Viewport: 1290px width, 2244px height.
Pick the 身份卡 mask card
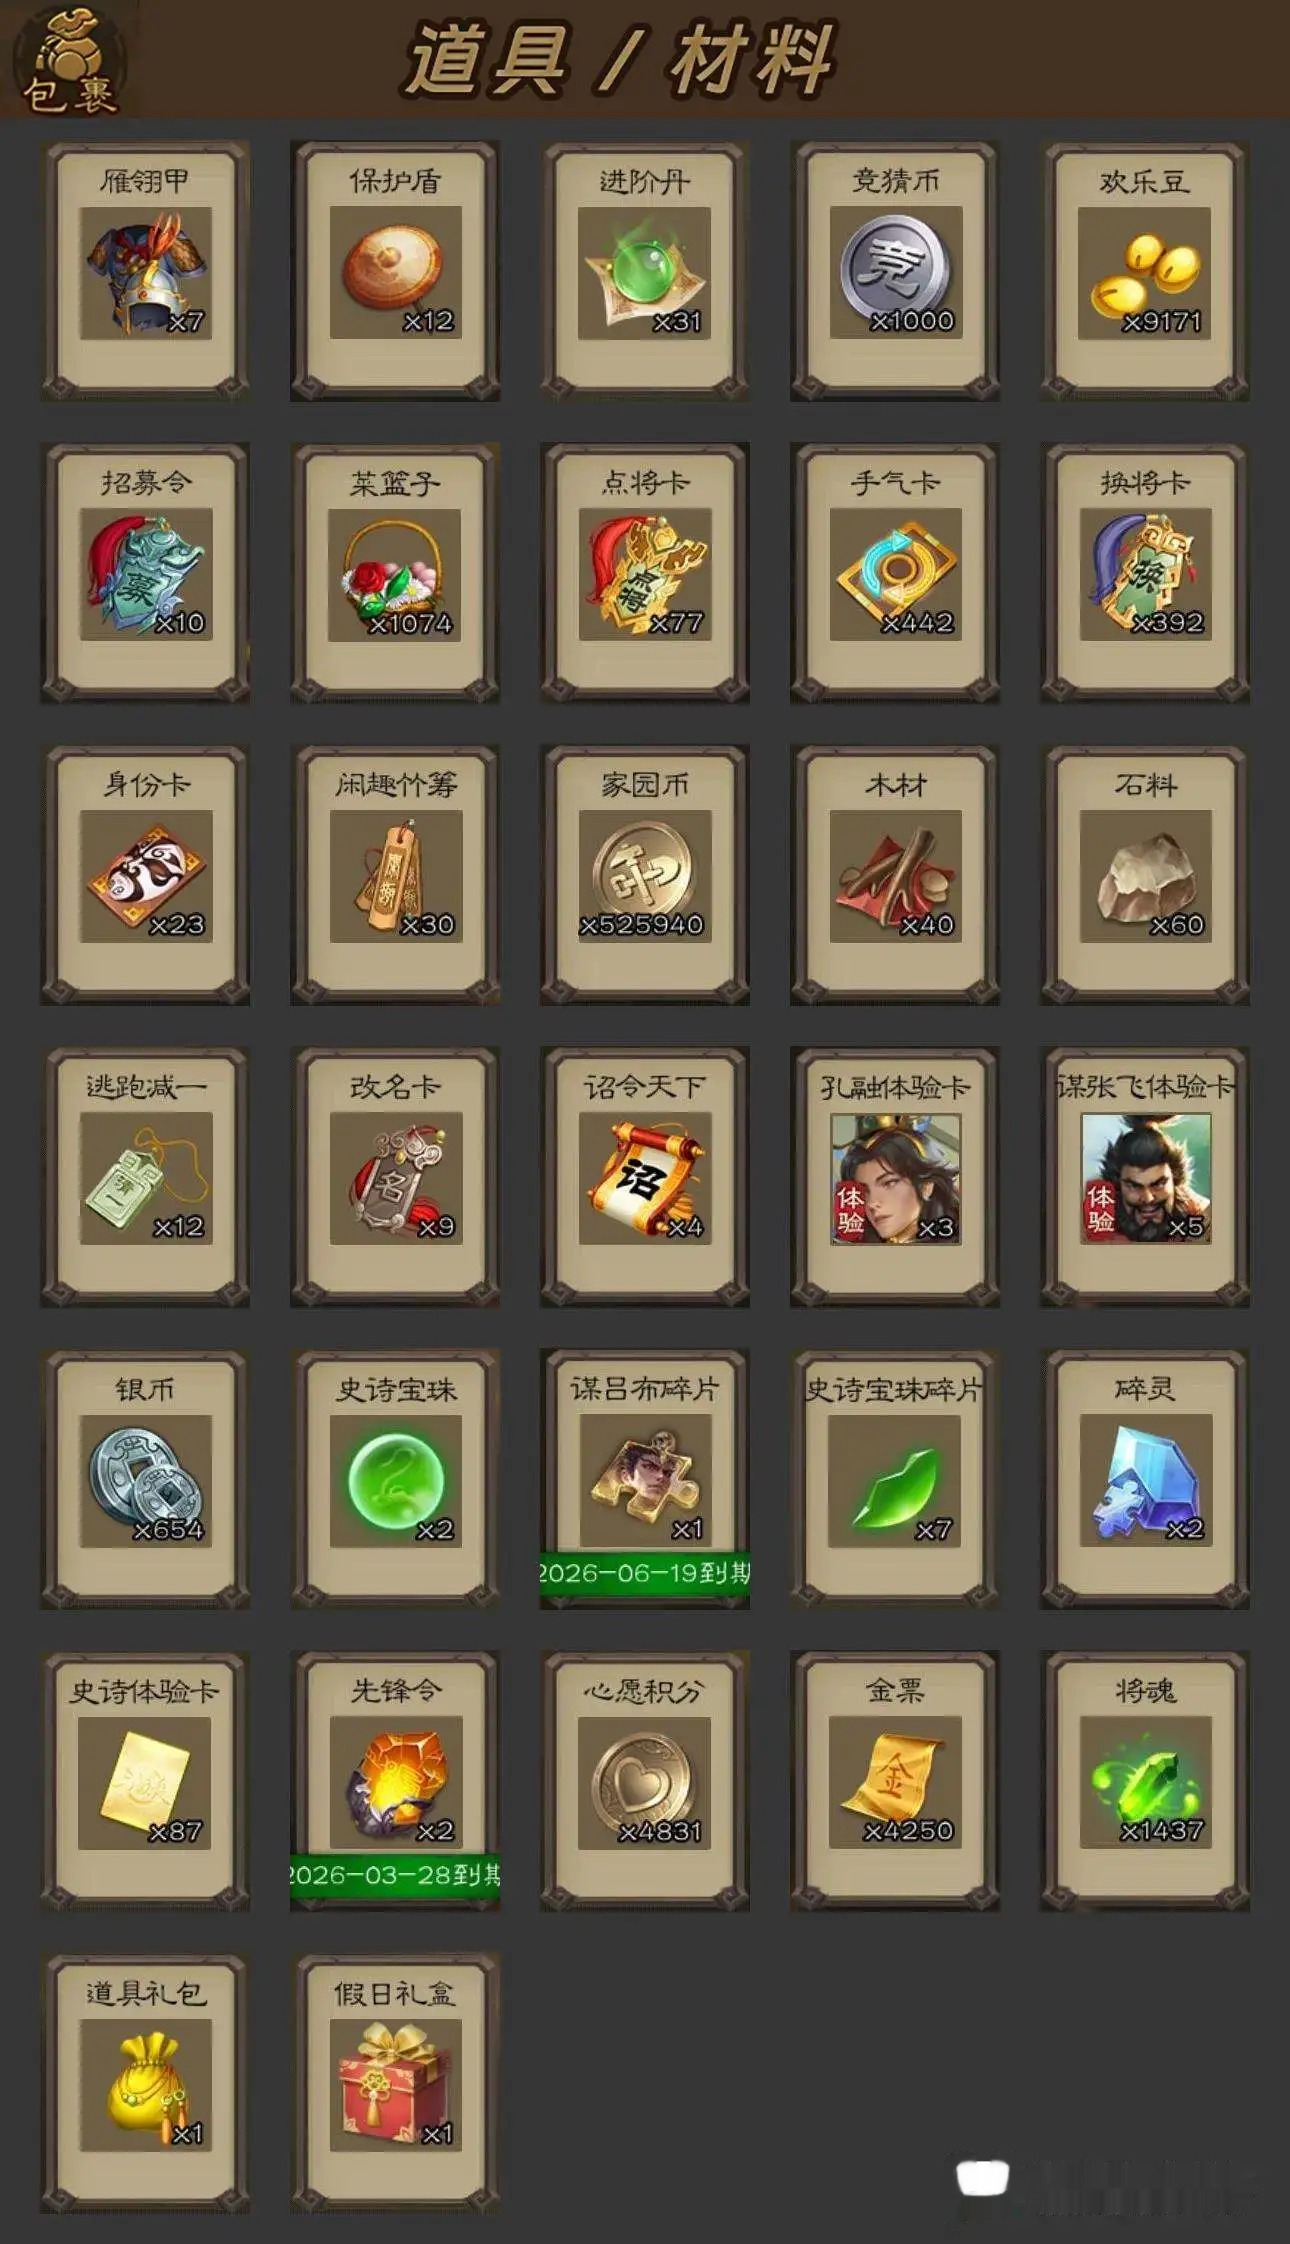pos(145,875)
